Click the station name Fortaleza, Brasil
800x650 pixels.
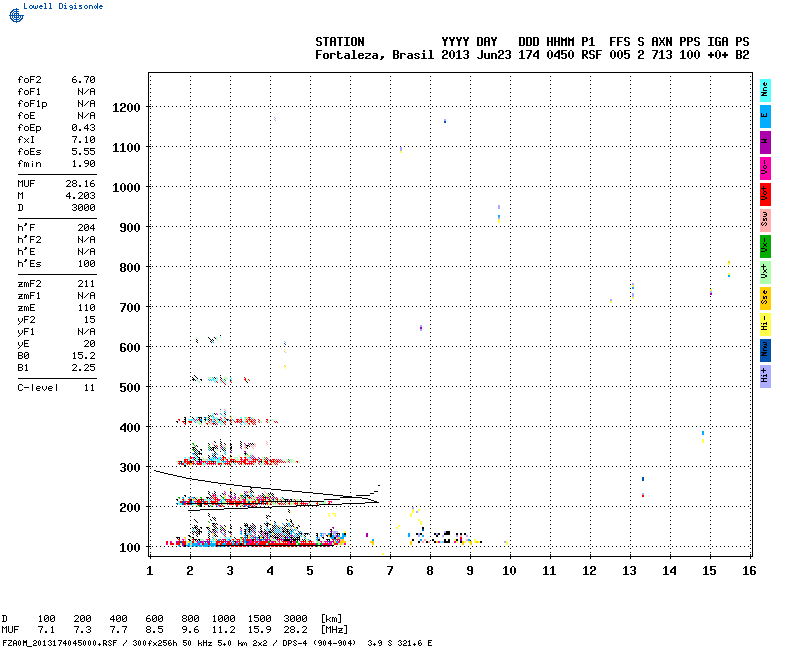tap(374, 55)
